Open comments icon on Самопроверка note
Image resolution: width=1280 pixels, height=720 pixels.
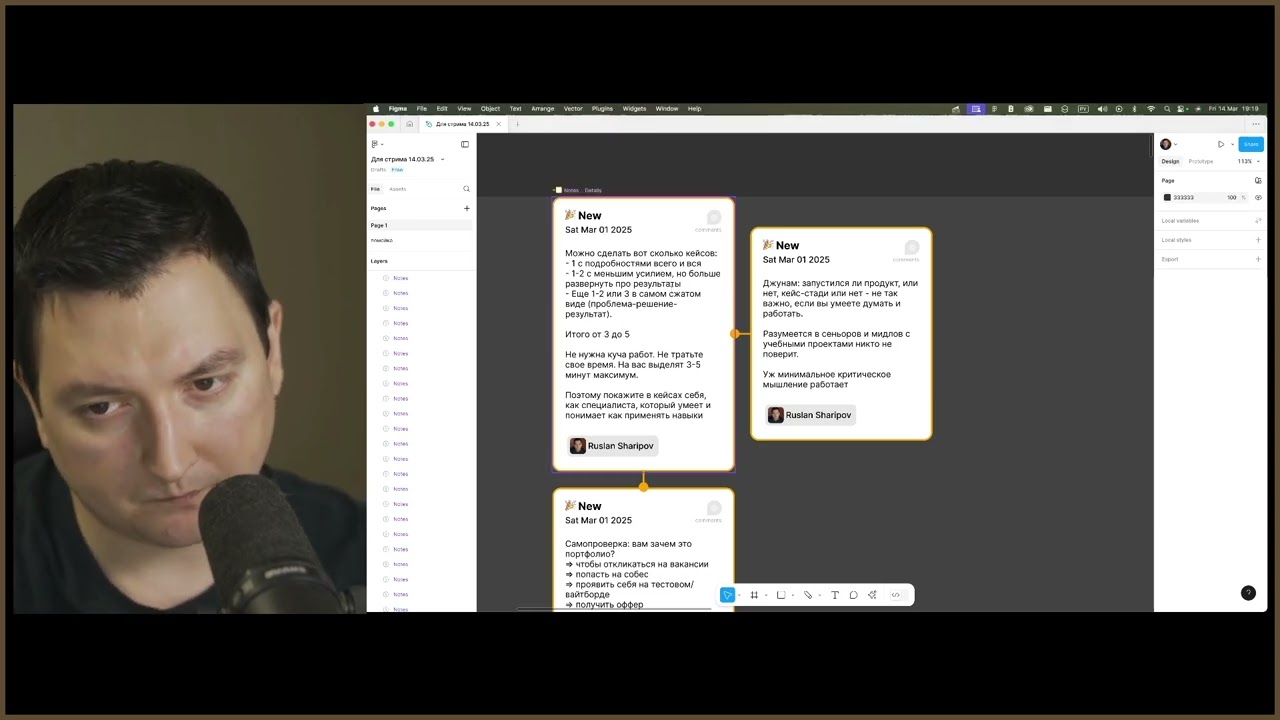pyautogui.click(x=713, y=510)
